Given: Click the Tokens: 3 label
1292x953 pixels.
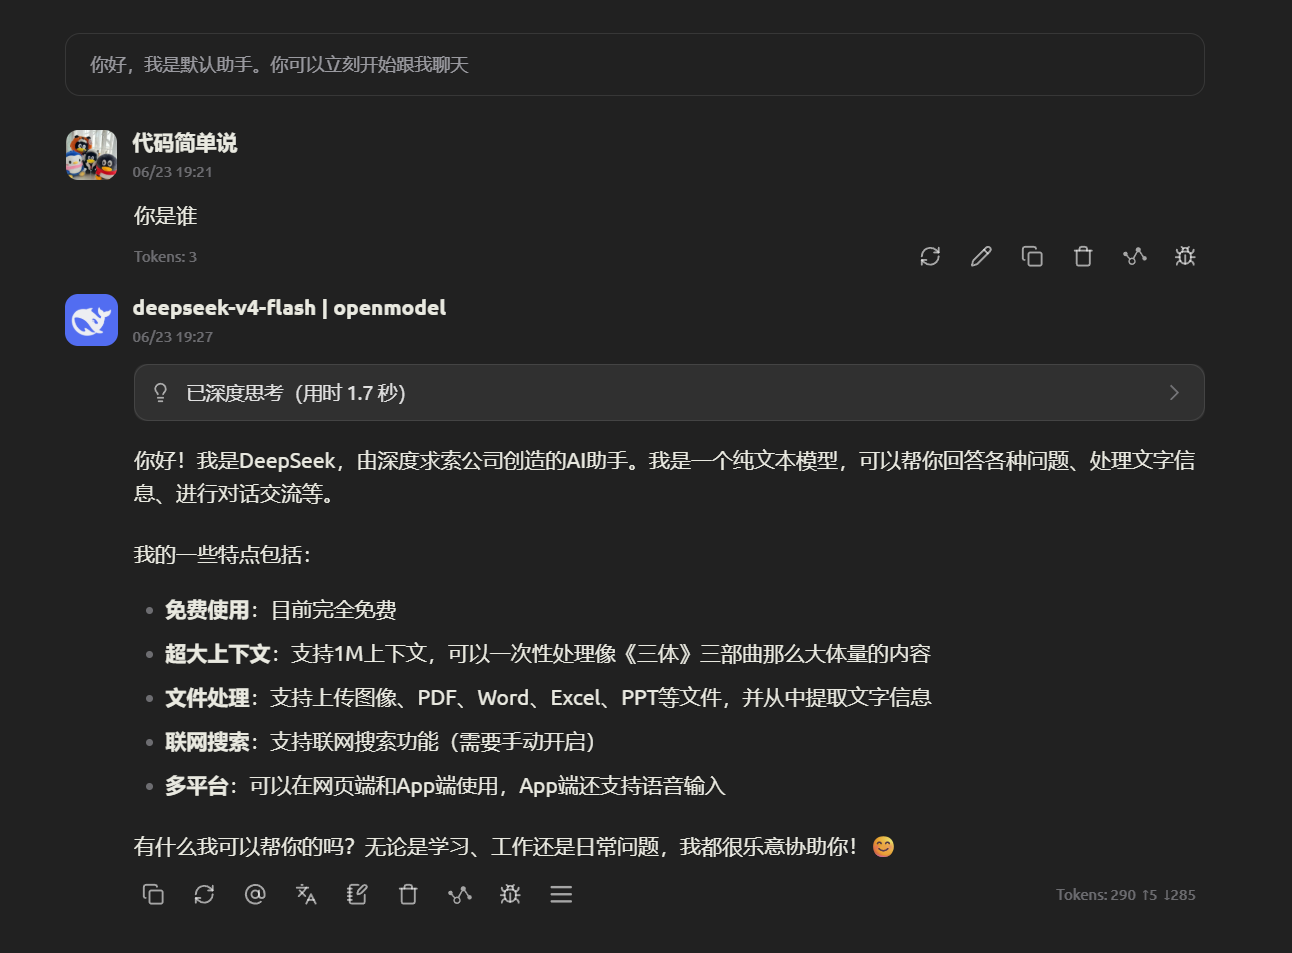Looking at the screenshot, I should point(165,257).
